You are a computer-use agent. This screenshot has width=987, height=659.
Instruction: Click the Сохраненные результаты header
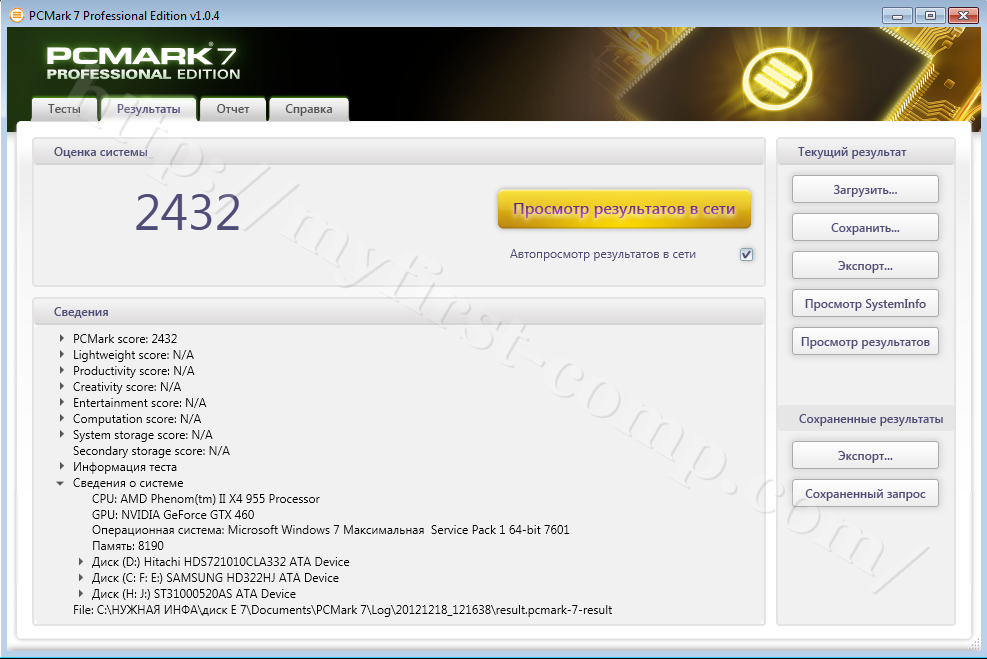point(871,419)
